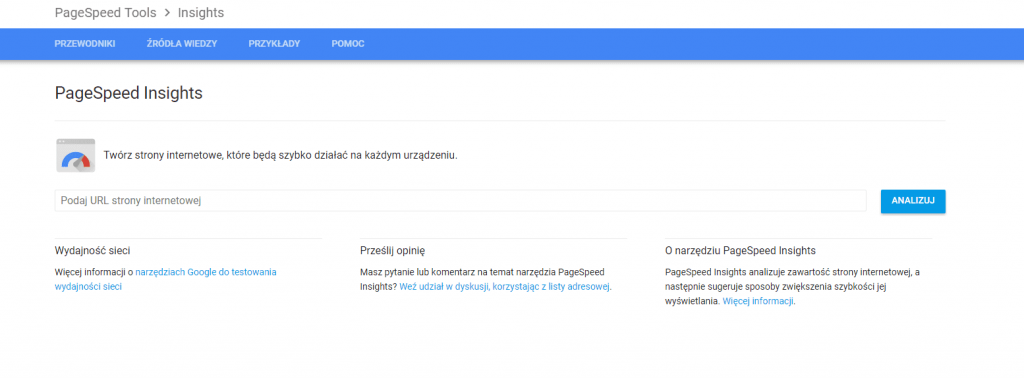Viewport: 1024px width, 378px height.
Task: Click the PageSpeed speedometer gauge icon
Action: point(76,156)
